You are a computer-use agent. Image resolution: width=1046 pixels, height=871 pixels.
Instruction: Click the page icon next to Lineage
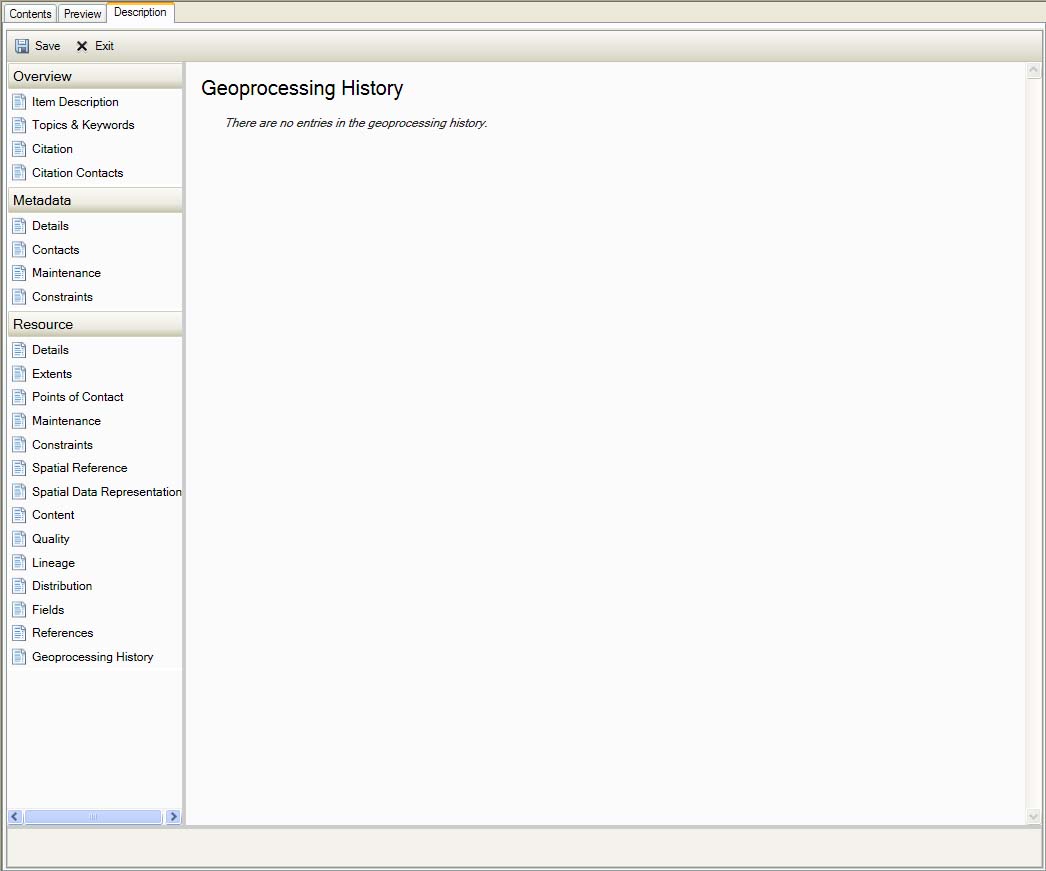coord(19,563)
